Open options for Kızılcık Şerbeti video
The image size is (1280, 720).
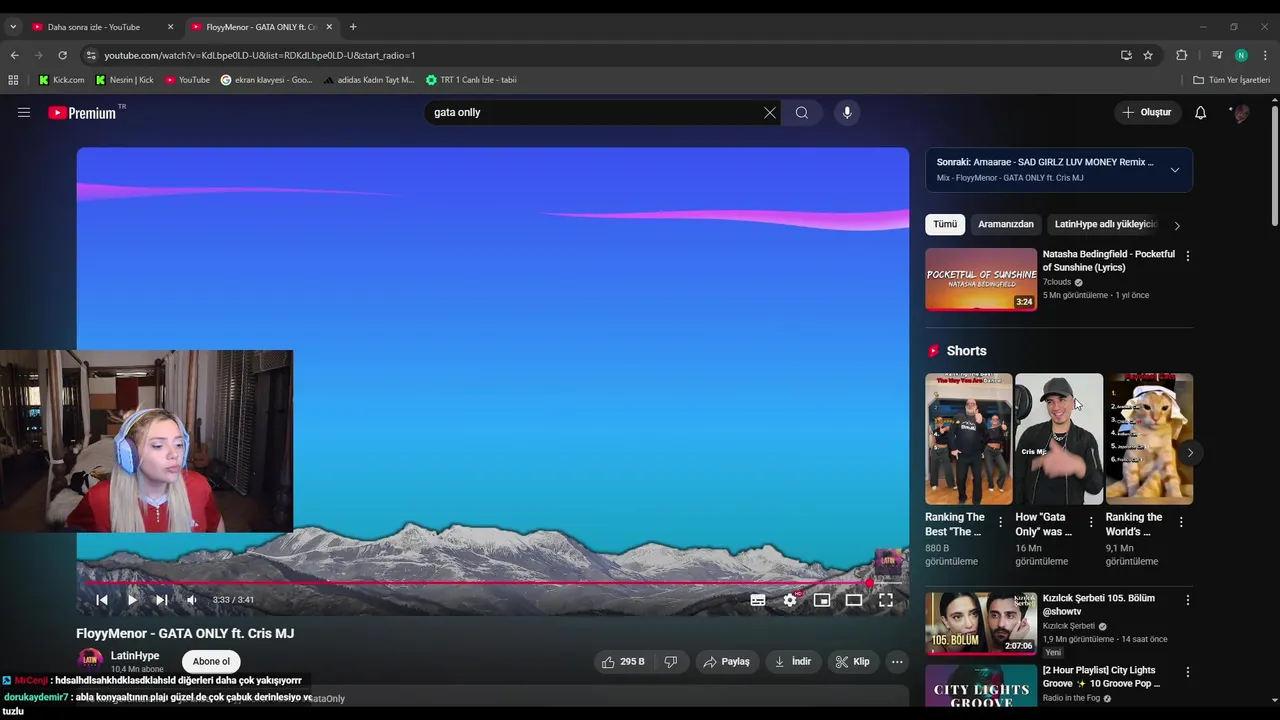point(1187,600)
